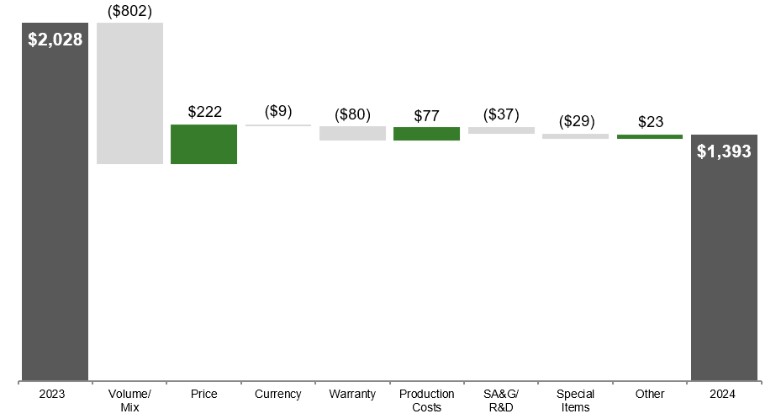The width and height of the screenshot is (781, 419).
Task: Select the $222 data label
Action: pos(204,111)
